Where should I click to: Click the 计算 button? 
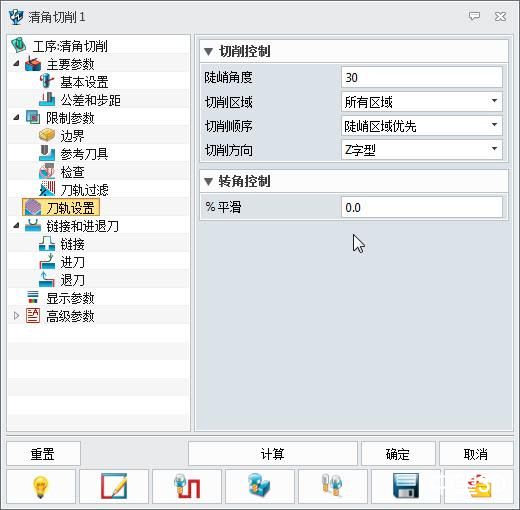point(273,454)
